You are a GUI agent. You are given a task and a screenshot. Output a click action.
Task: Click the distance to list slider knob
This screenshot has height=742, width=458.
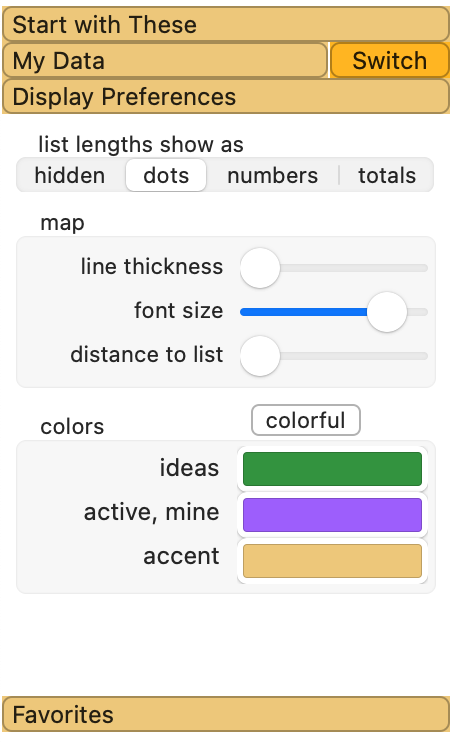click(x=260, y=356)
